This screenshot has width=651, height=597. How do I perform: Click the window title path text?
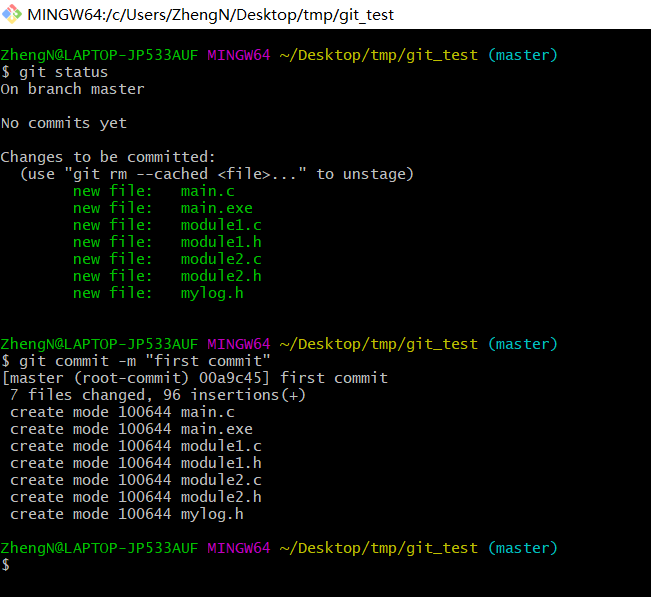coord(210,15)
